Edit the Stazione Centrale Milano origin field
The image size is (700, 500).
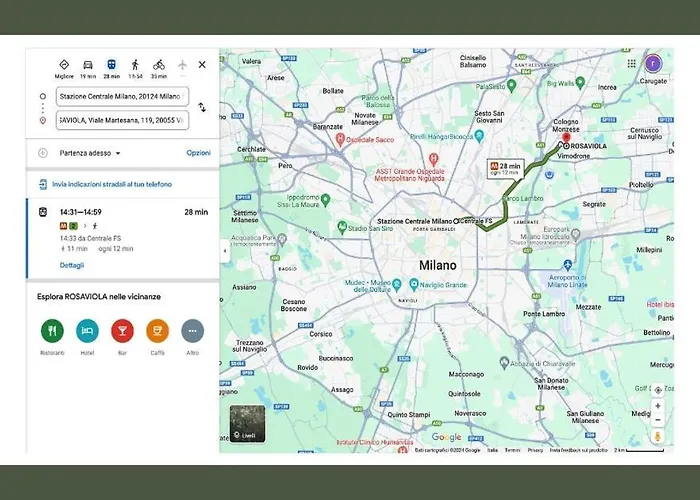pos(122,96)
